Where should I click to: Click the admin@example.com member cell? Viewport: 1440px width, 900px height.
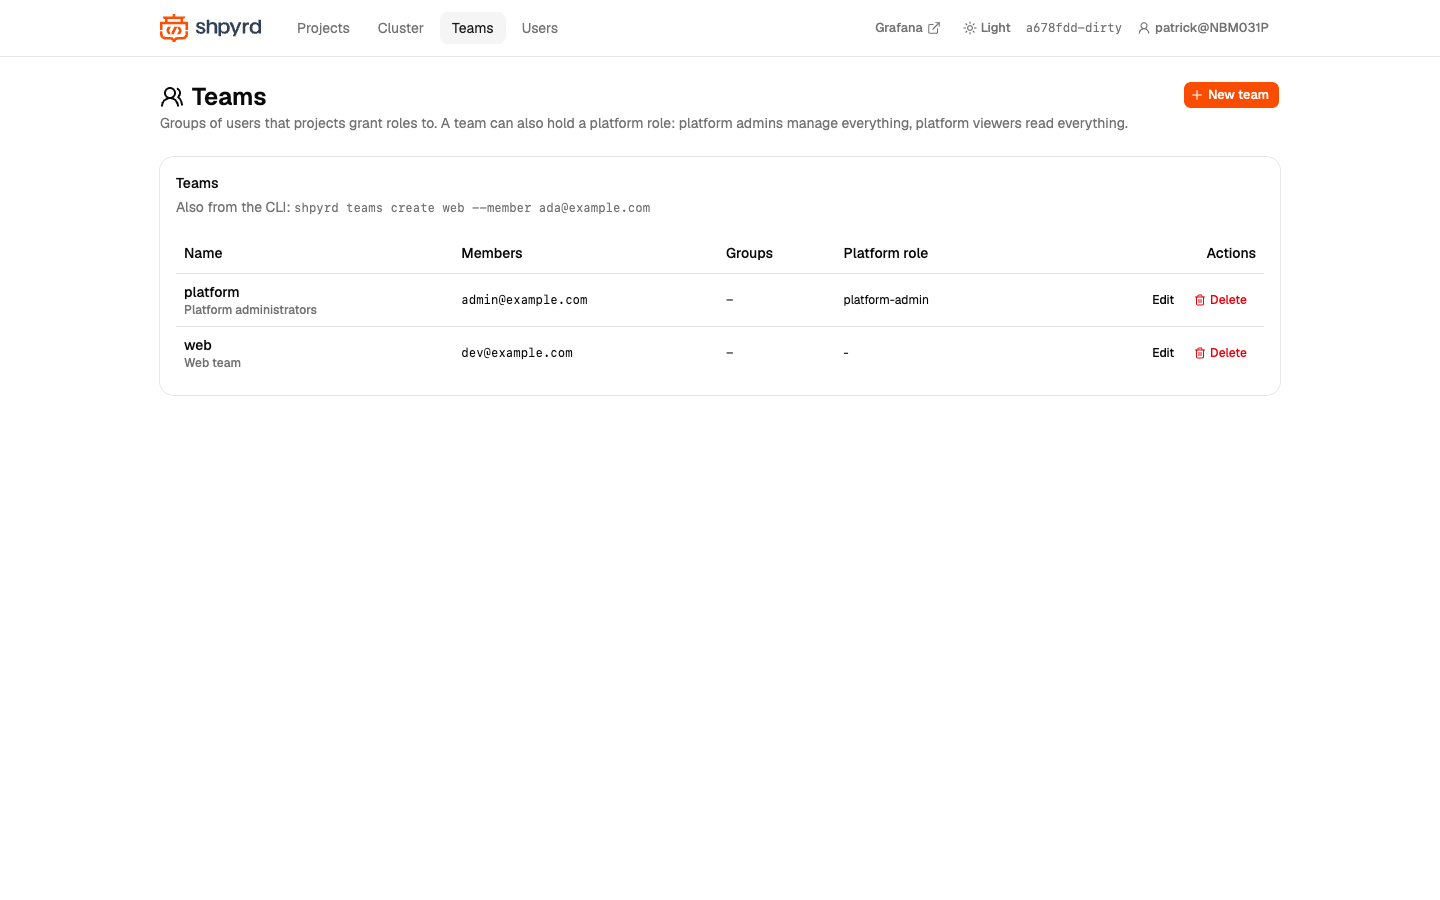pos(524,300)
